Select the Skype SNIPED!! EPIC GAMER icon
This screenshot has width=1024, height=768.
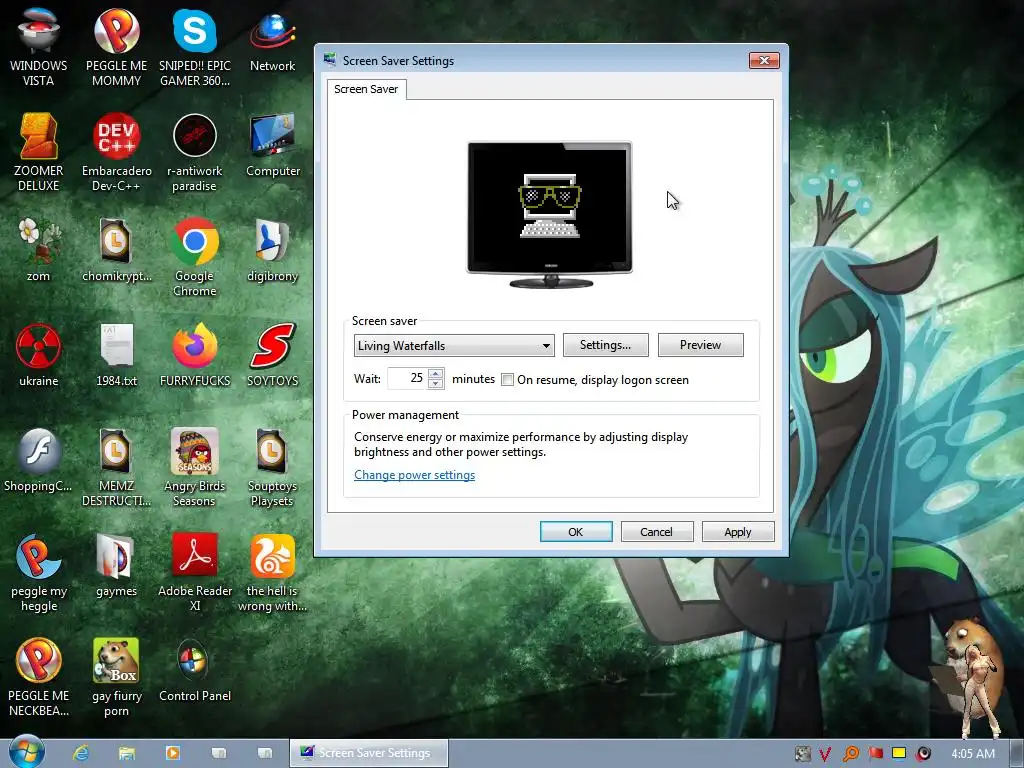(195, 47)
